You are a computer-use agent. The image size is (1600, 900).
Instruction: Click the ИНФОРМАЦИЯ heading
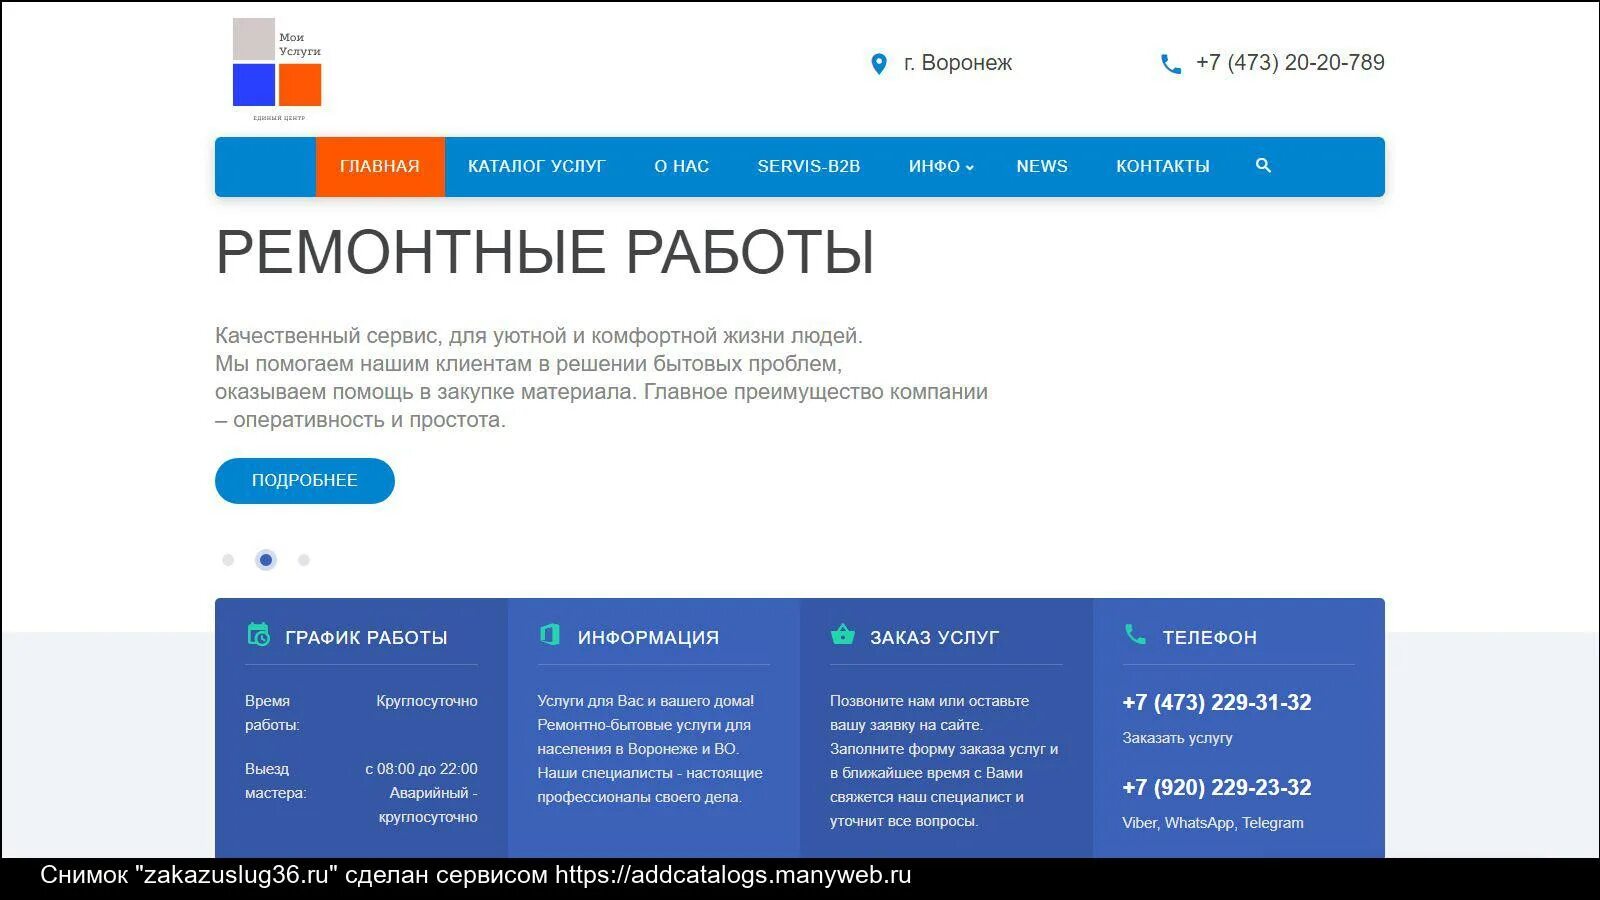(648, 637)
